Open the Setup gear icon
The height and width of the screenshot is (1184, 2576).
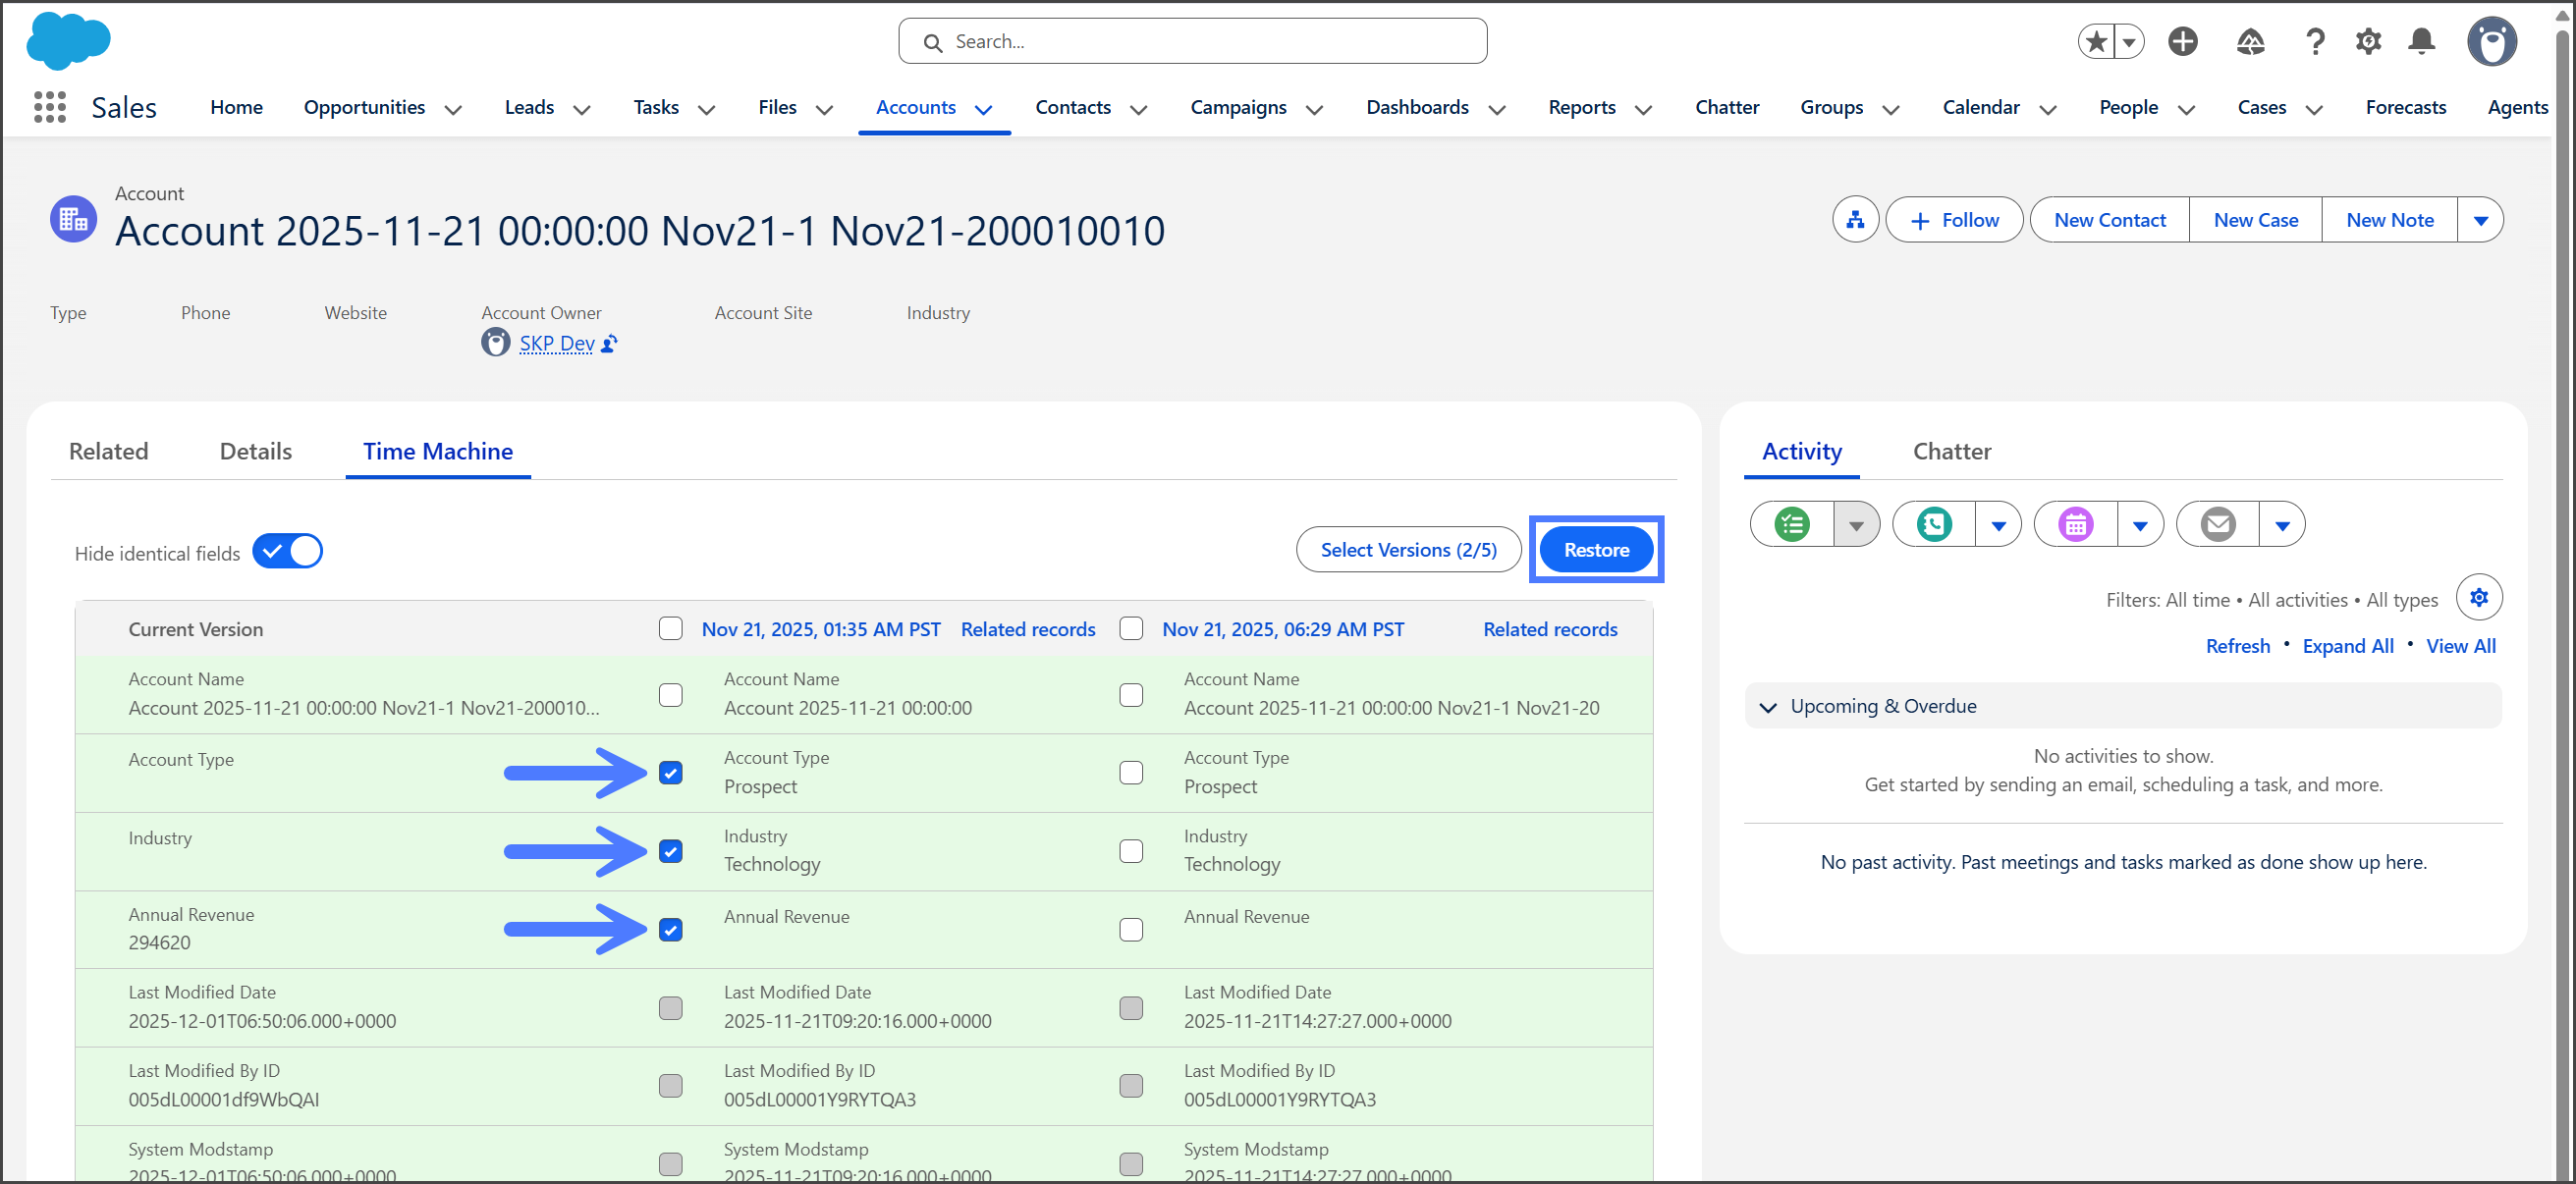(2367, 41)
